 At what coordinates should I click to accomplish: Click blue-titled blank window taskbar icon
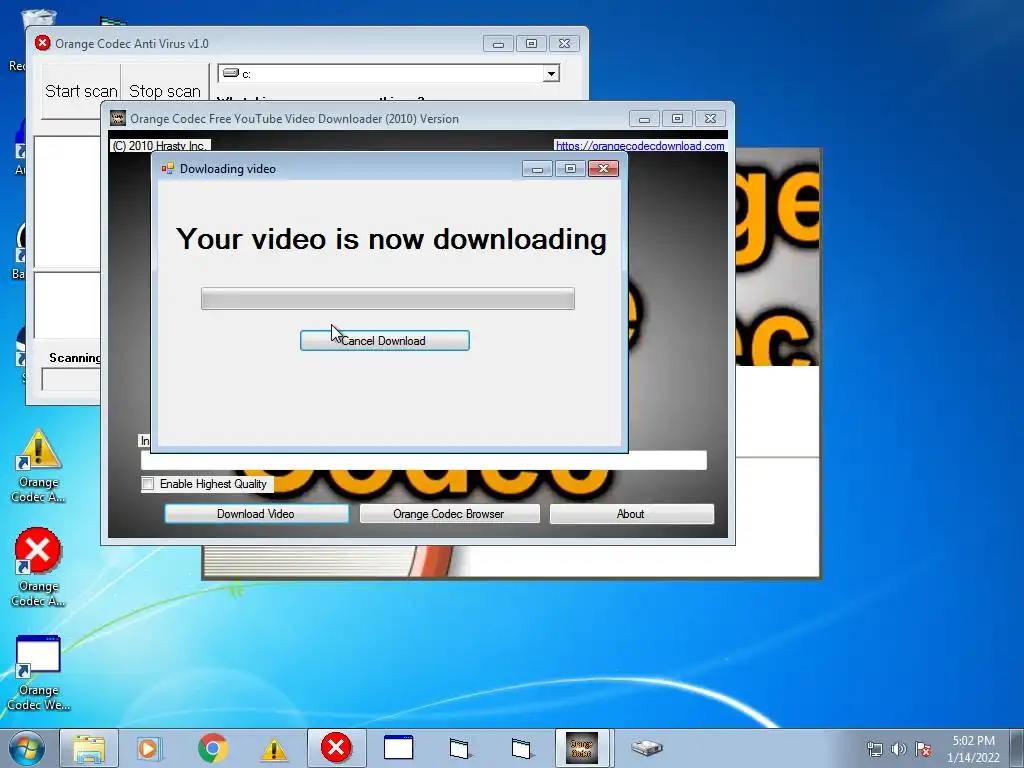click(x=398, y=748)
